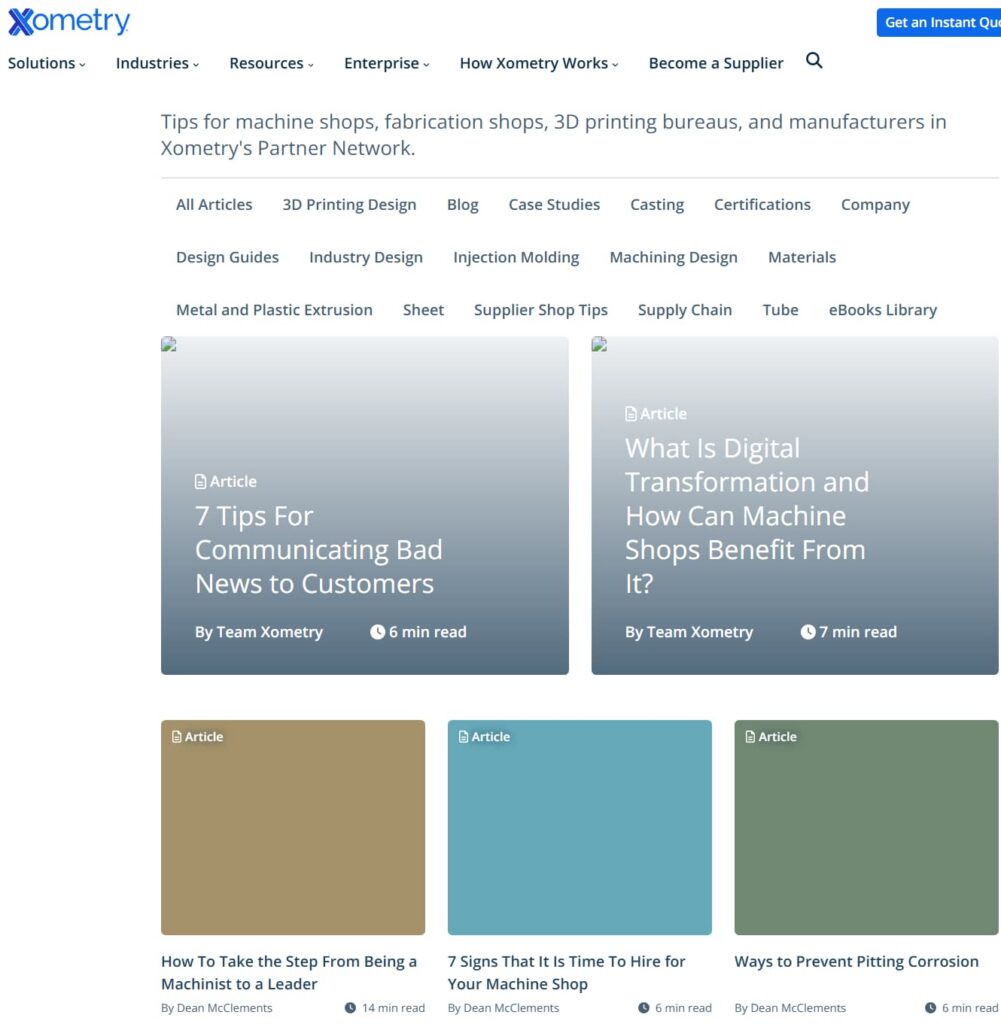The width and height of the screenshot is (1001, 1024).
Task: Open the site search magnifier icon
Action: [x=814, y=61]
